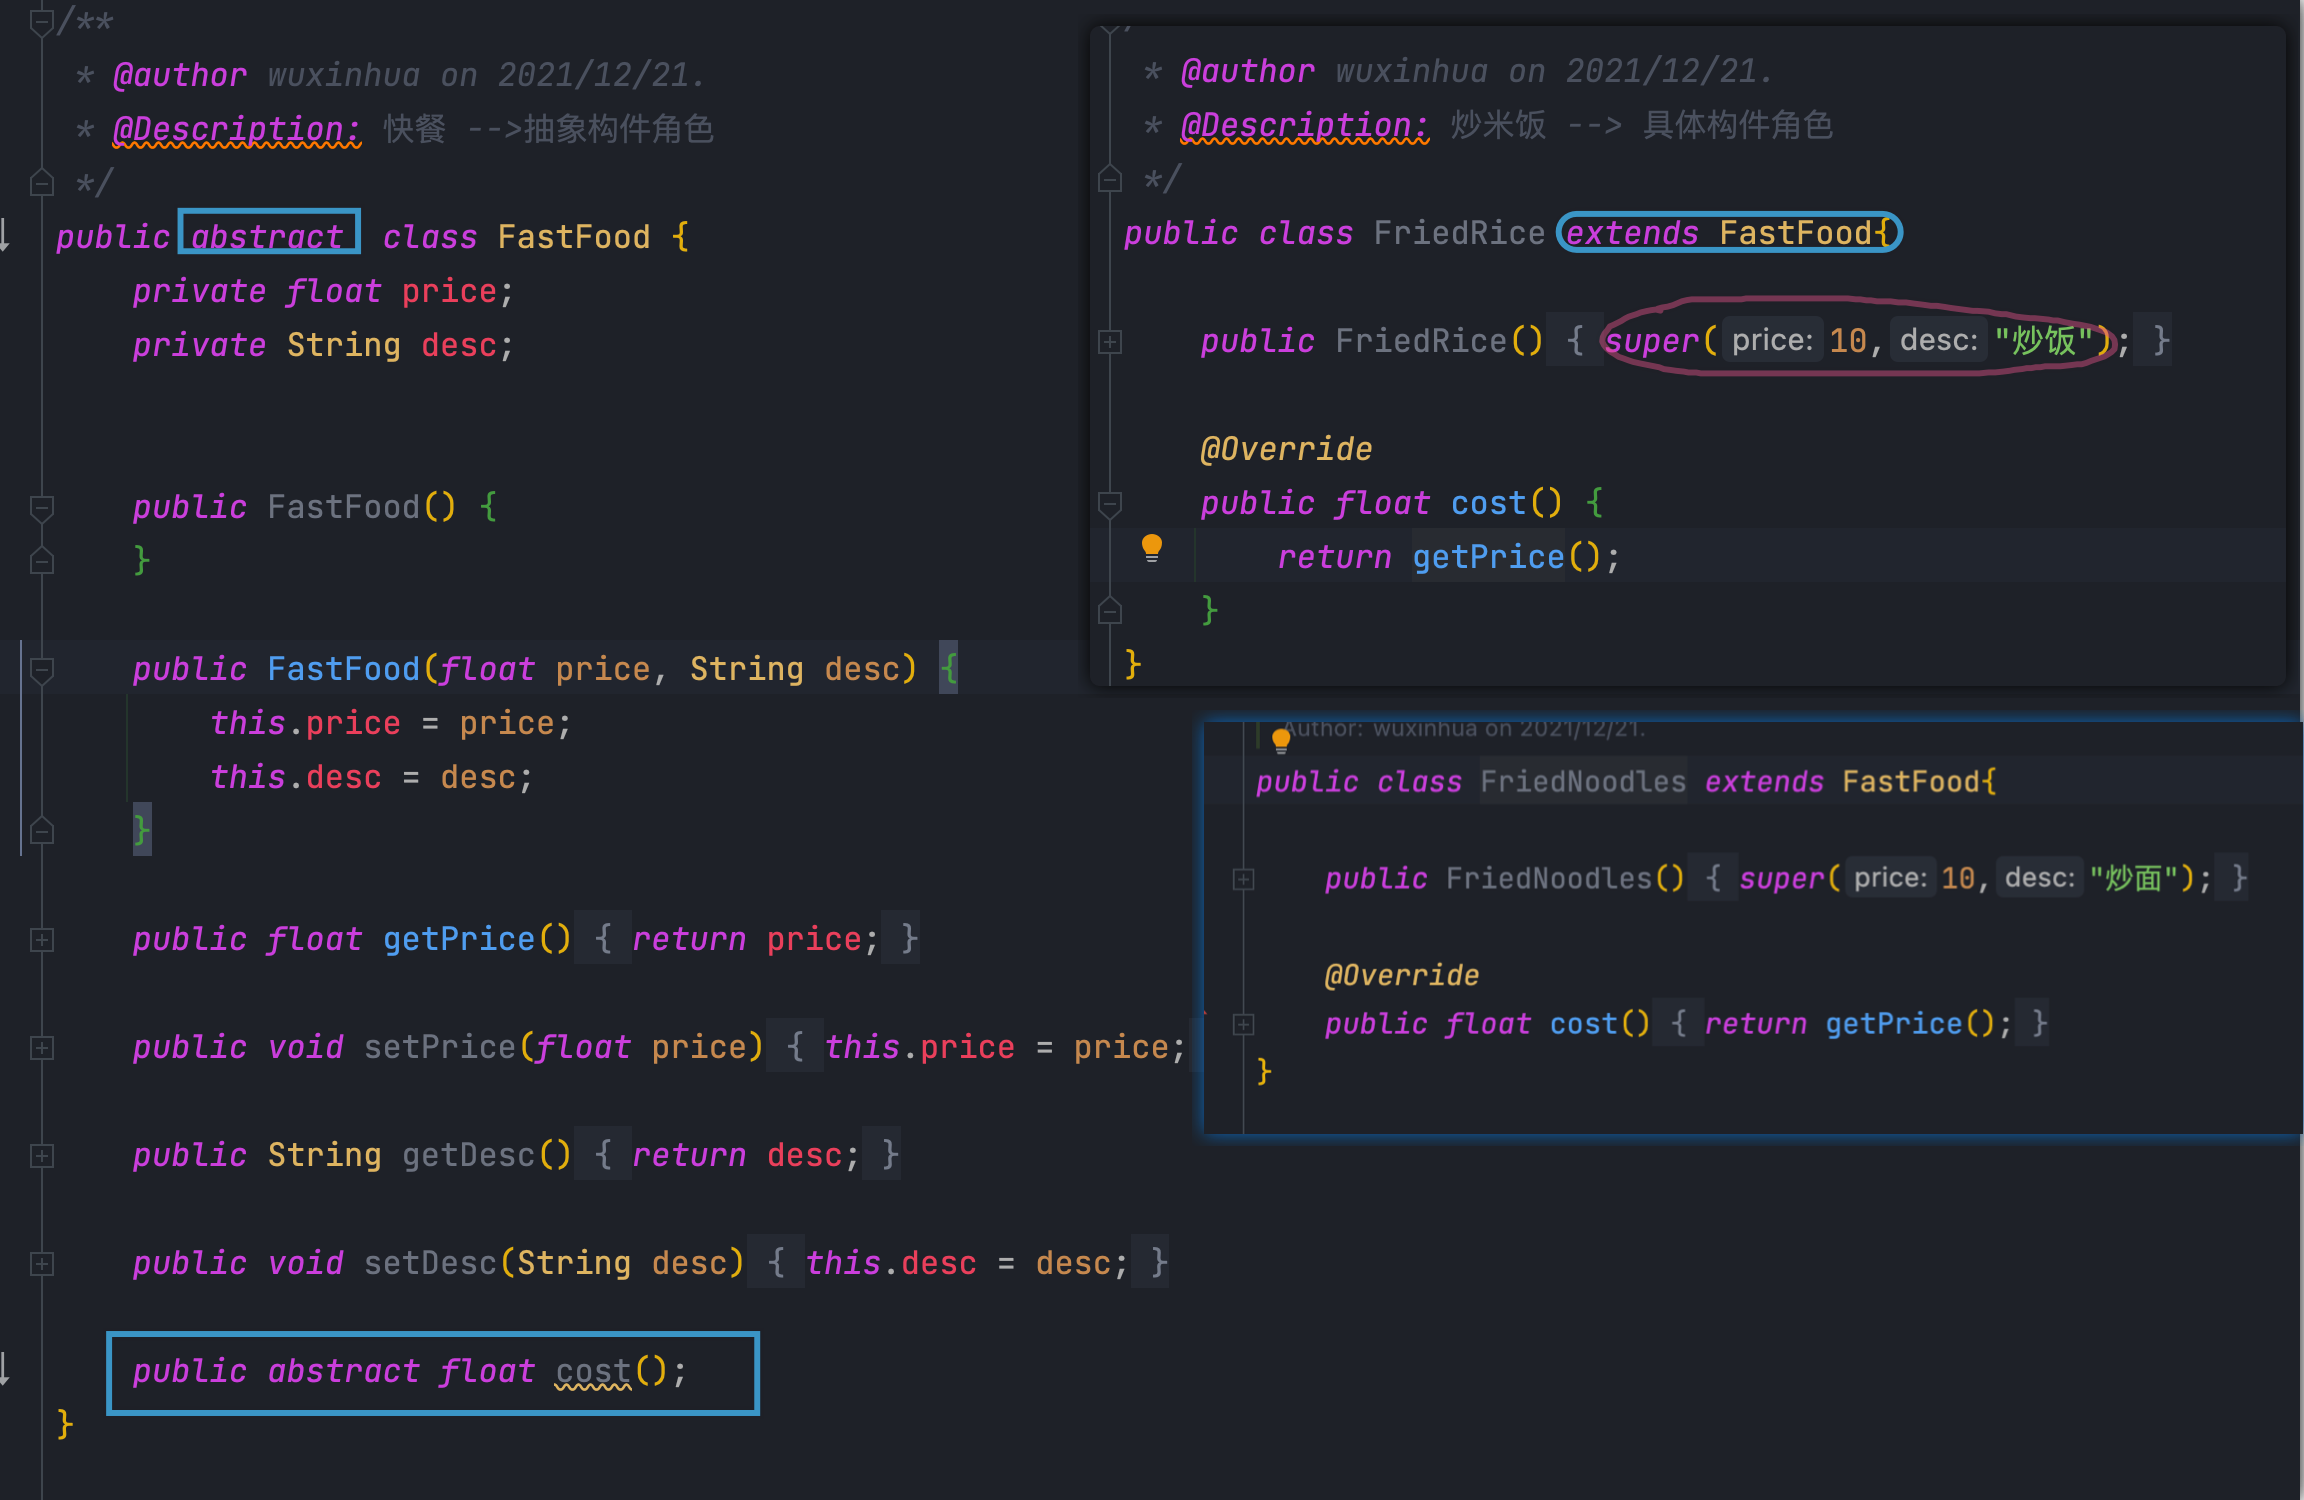Click the "炒饭" string literal
2304x1500 pixels.
click(x=2043, y=341)
